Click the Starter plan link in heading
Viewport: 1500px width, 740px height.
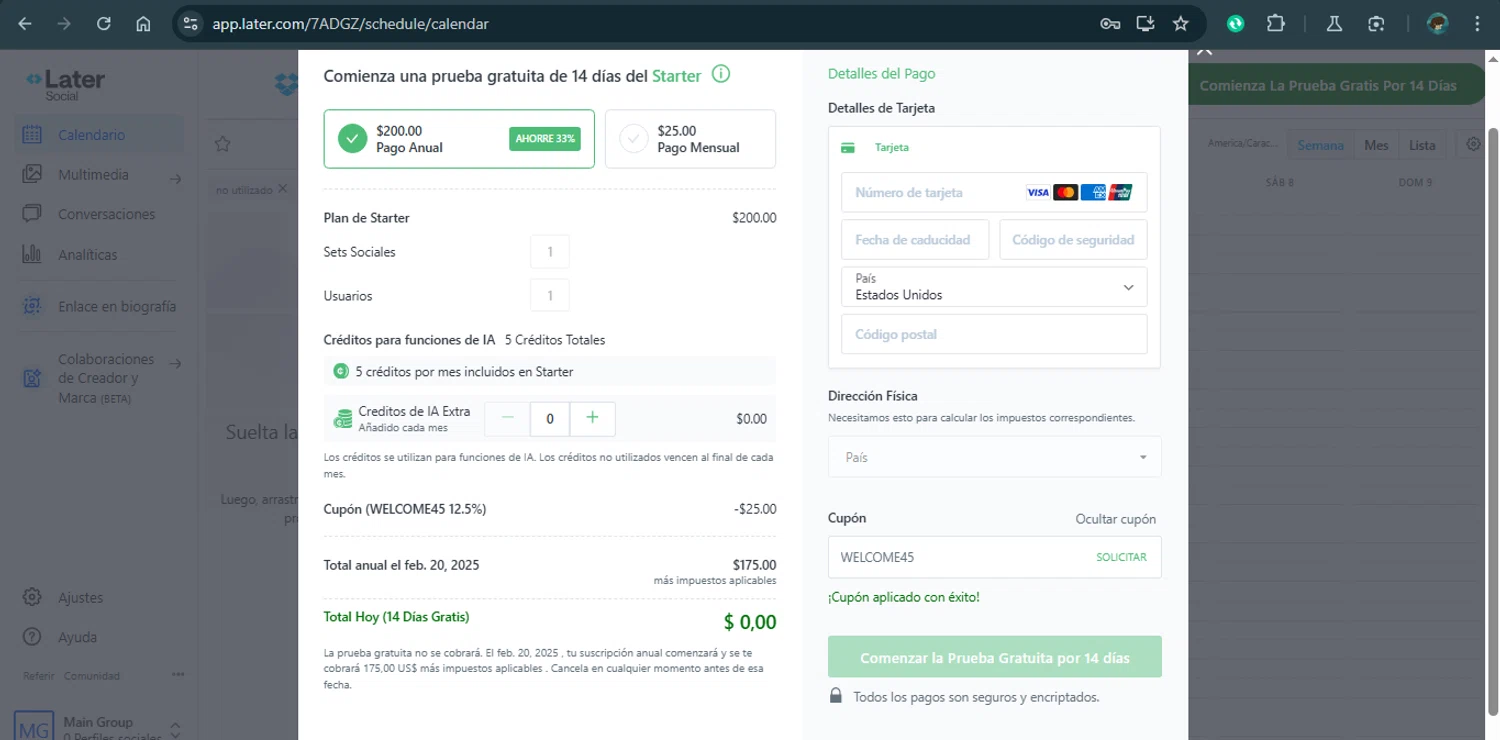[677, 76]
